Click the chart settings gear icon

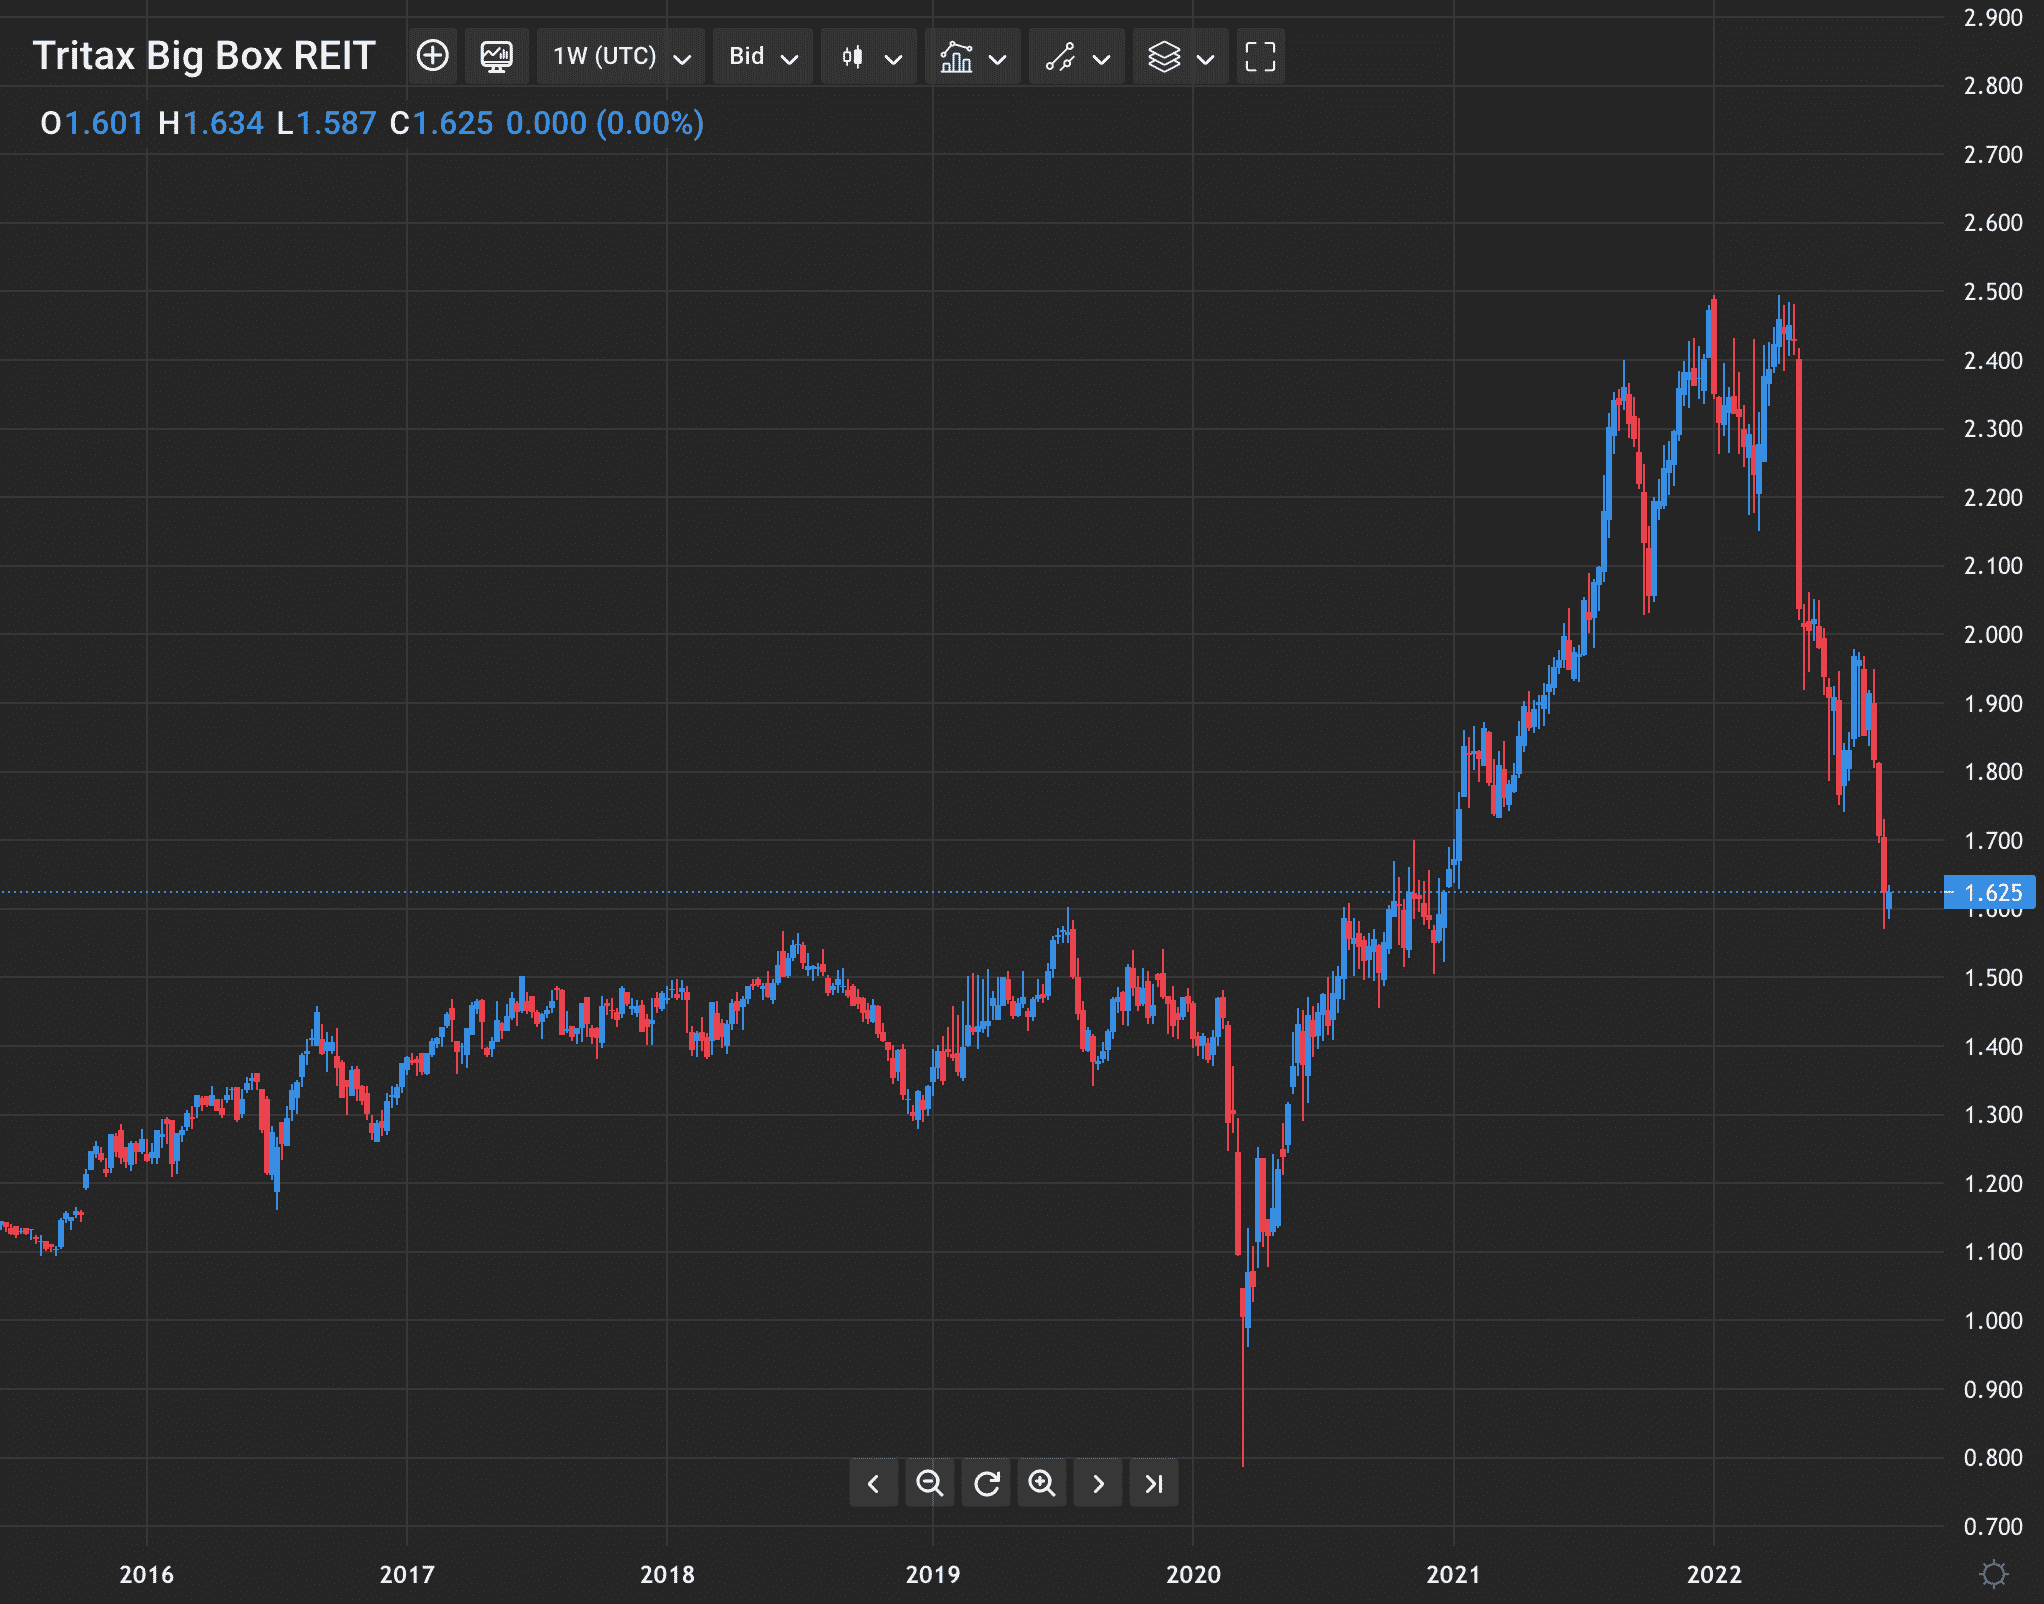(1993, 1574)
